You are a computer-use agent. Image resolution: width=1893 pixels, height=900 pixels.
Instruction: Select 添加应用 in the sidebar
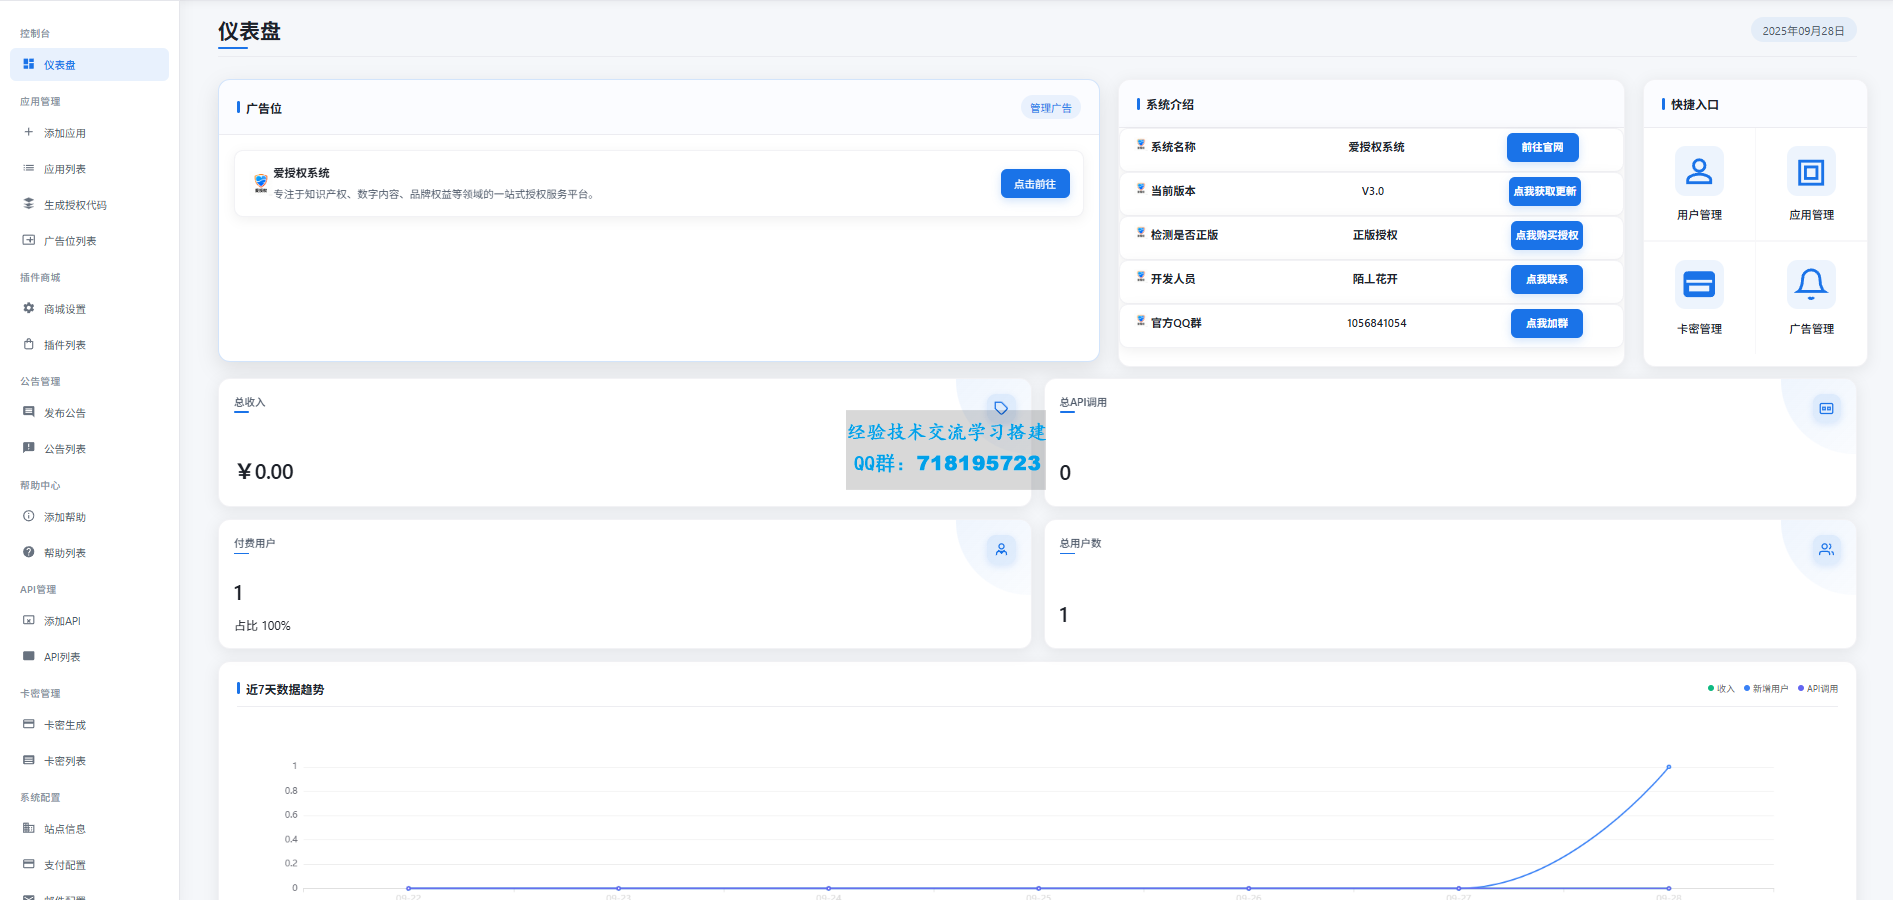click(65, 133)
